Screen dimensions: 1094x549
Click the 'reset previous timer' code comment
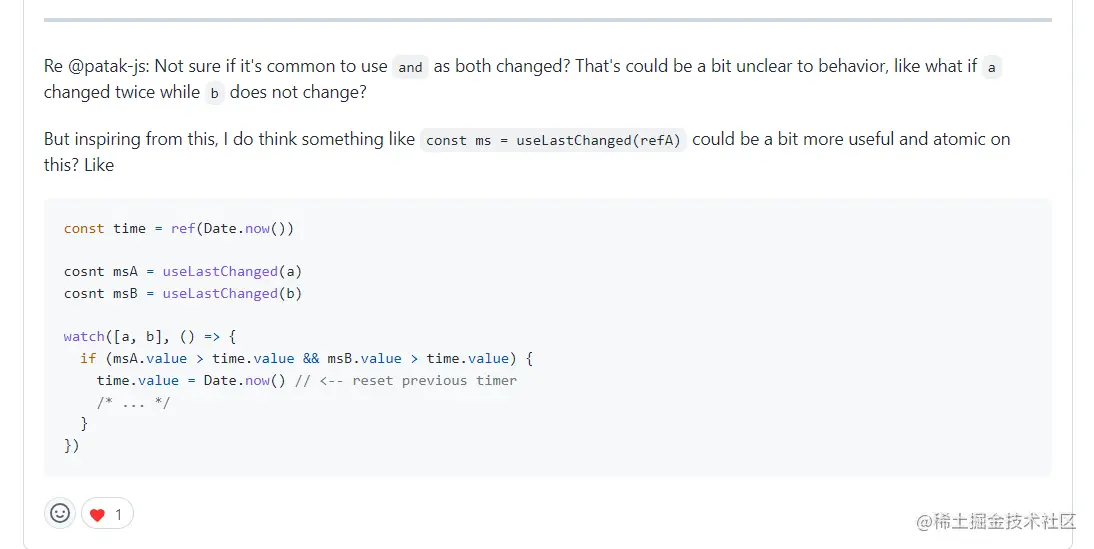pos(434,380)
